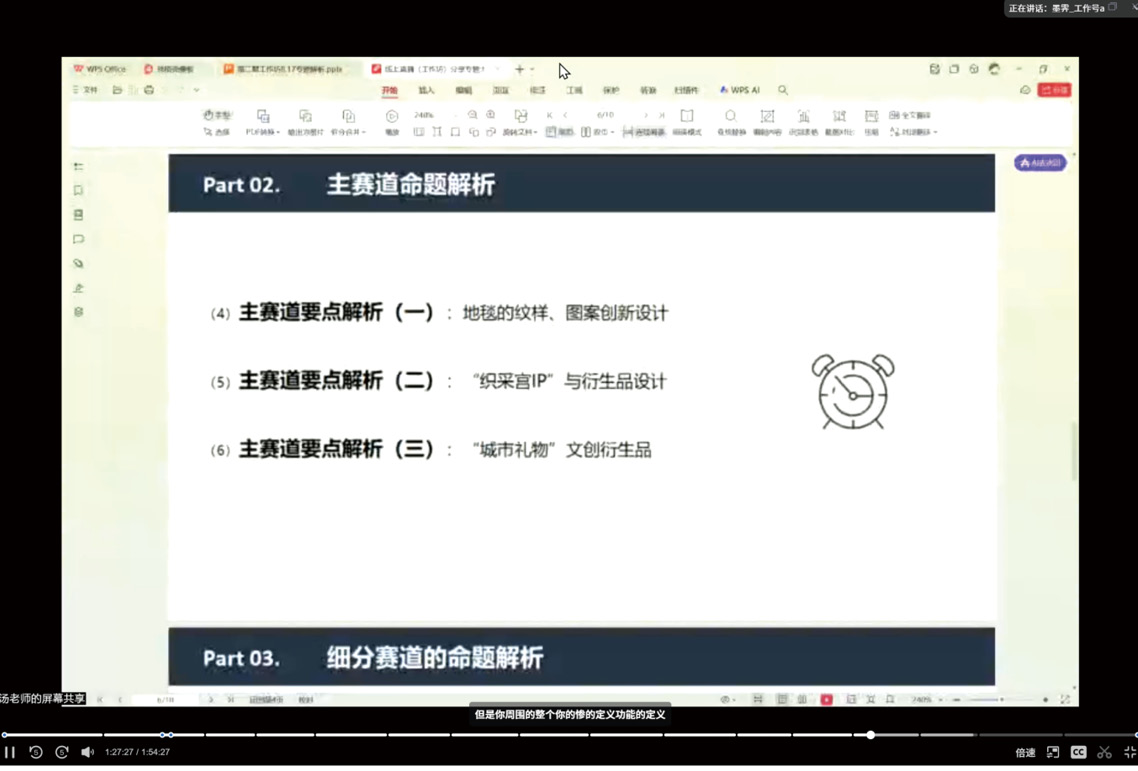Mute the video volume speaker icon
The height and width of the screenshot is (771, 1138).
pyautogui.click(x=87, y=752)
